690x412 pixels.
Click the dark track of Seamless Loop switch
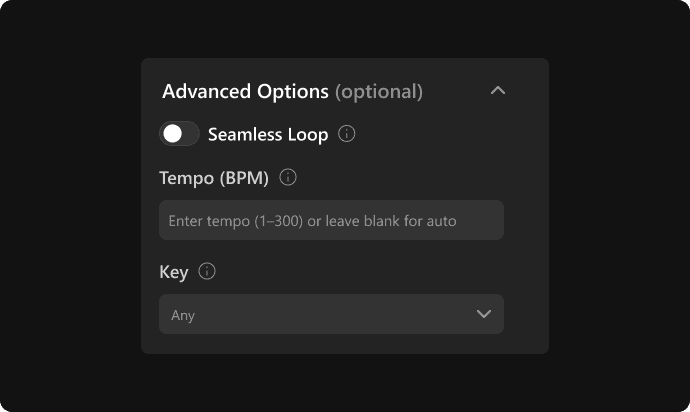click(x=191, y=133)
